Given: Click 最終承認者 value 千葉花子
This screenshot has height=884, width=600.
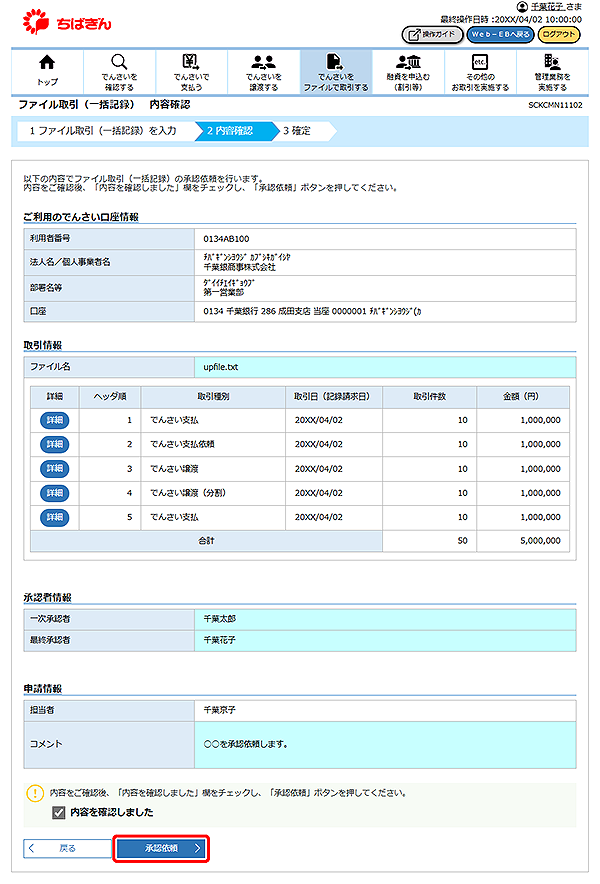Looking at the screenshot, I should [x=220, y=640].
